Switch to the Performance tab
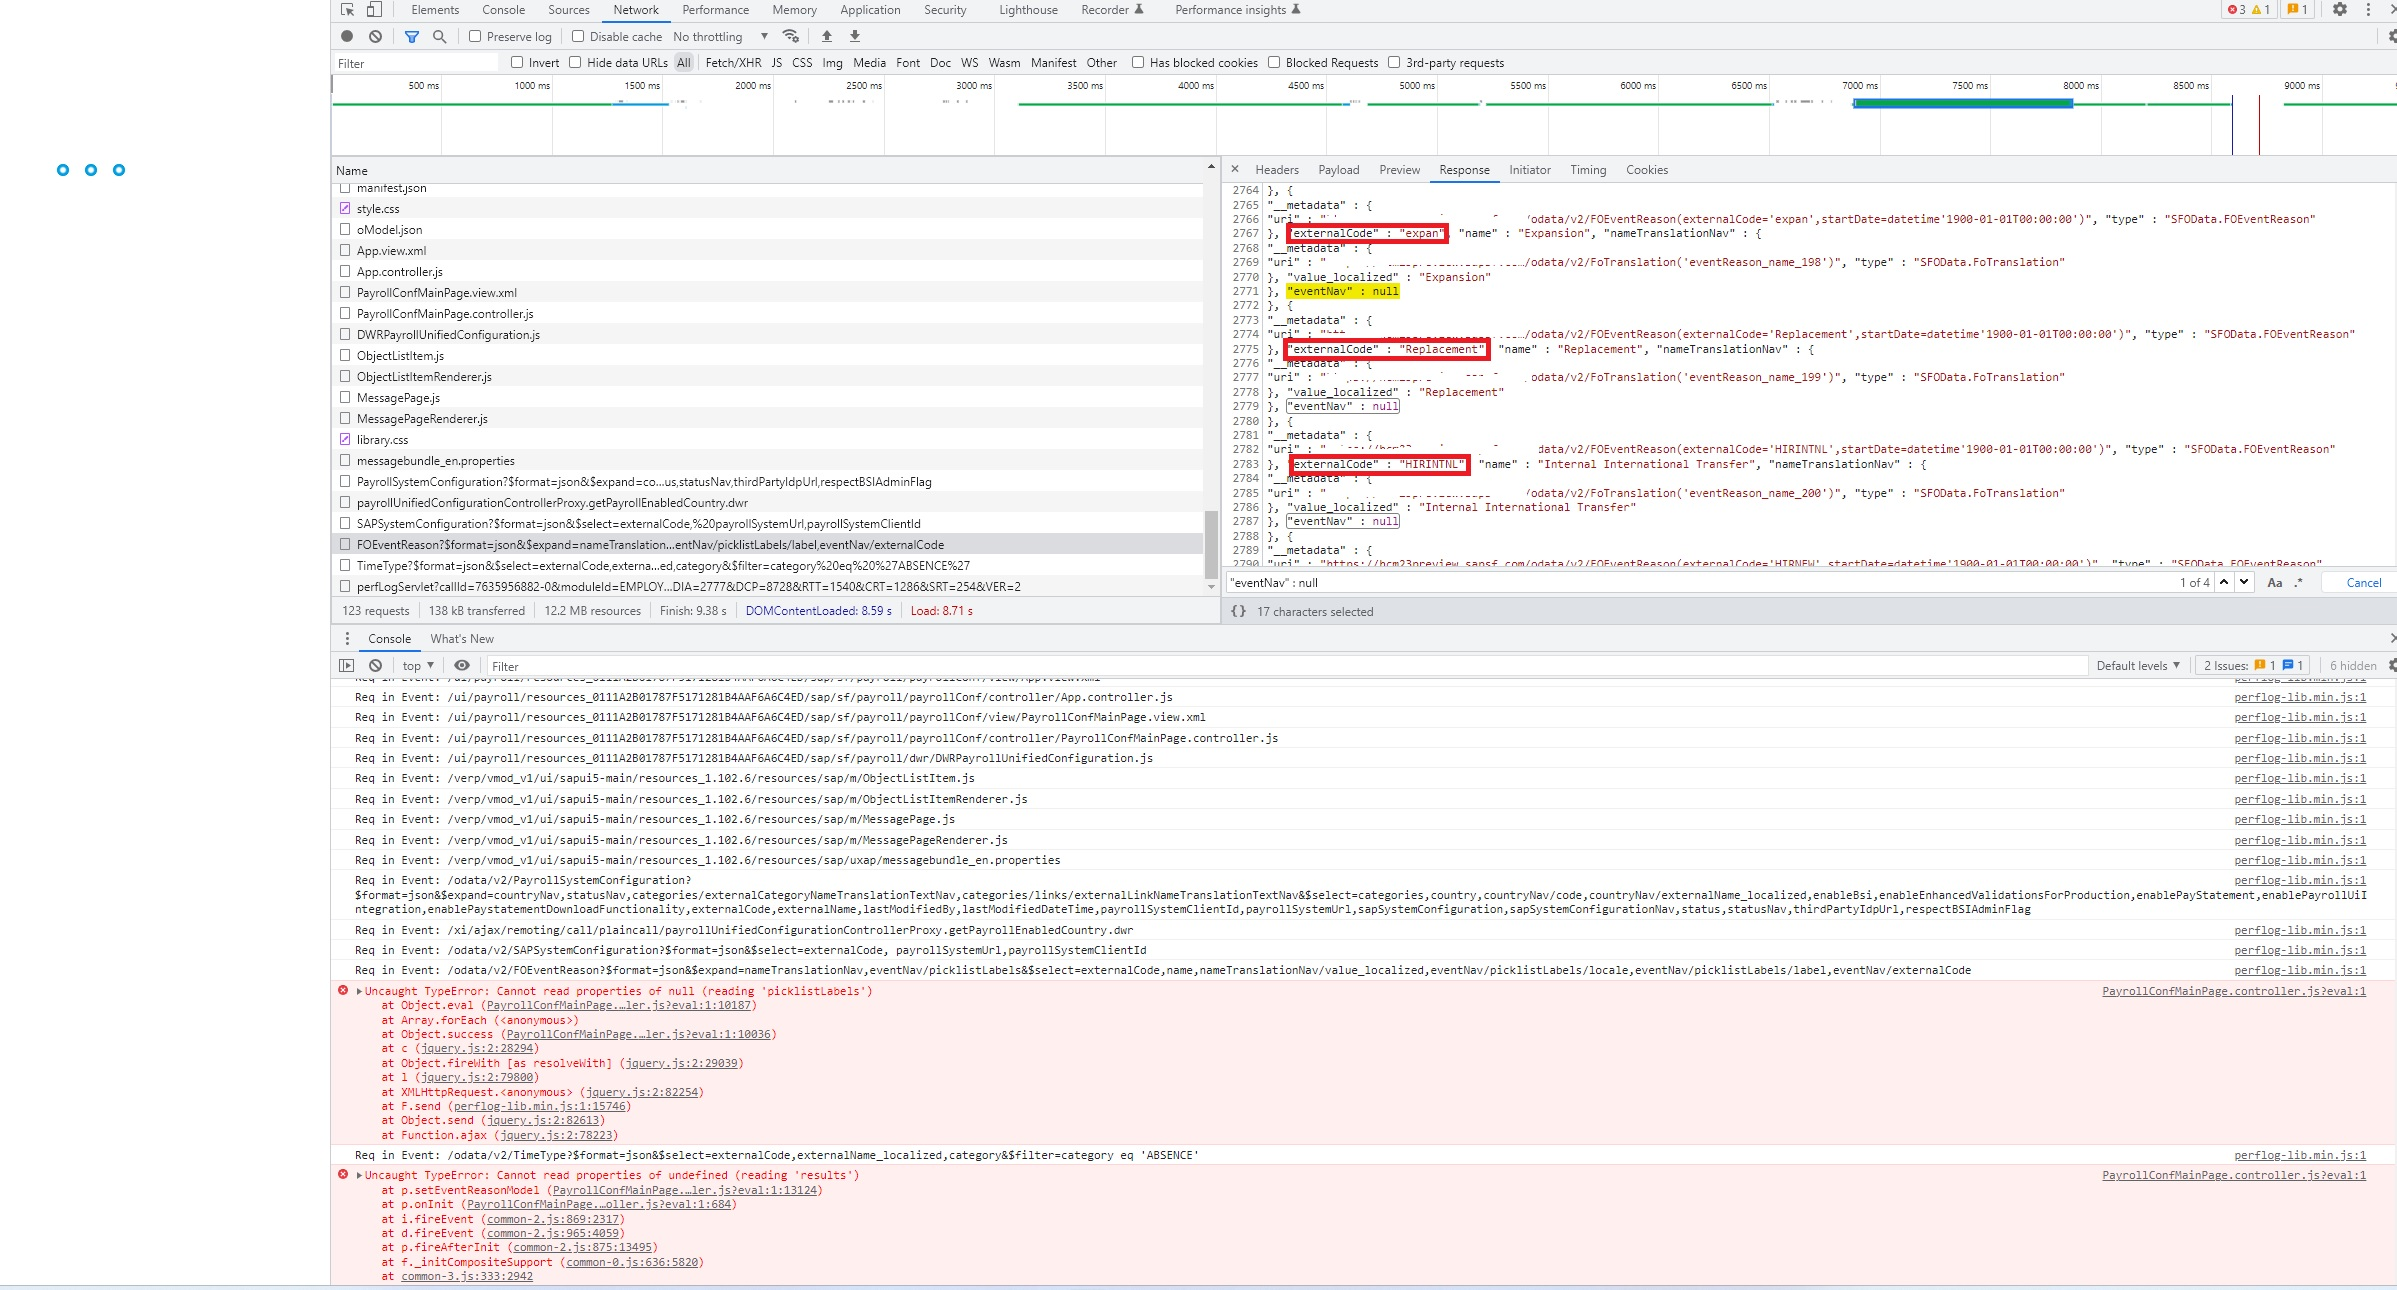2397x1290 pixels. 715,10
